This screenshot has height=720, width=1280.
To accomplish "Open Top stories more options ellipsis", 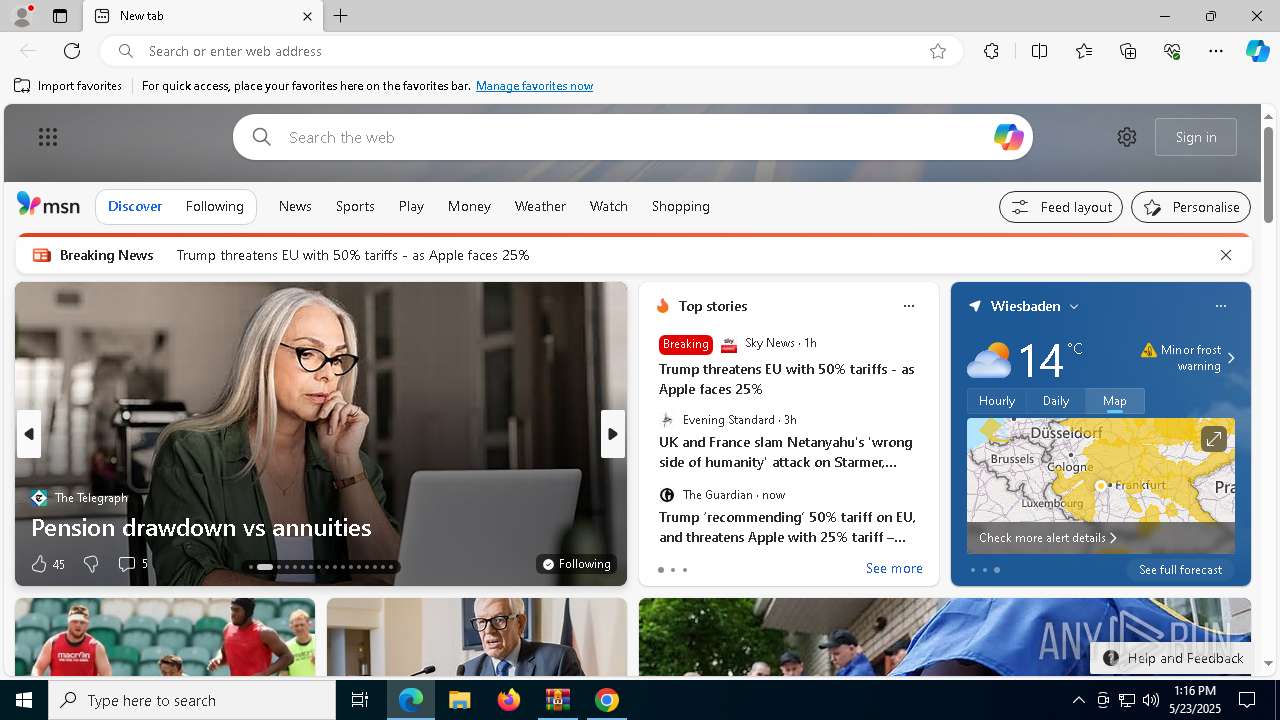I will point(908,306).
